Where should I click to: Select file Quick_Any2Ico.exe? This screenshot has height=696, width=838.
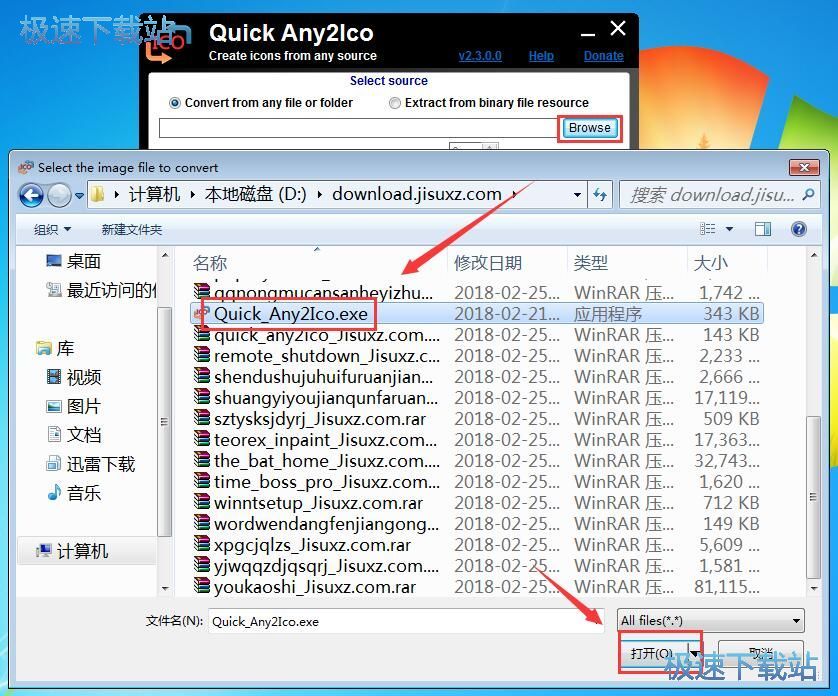click(x=477, y=314)
